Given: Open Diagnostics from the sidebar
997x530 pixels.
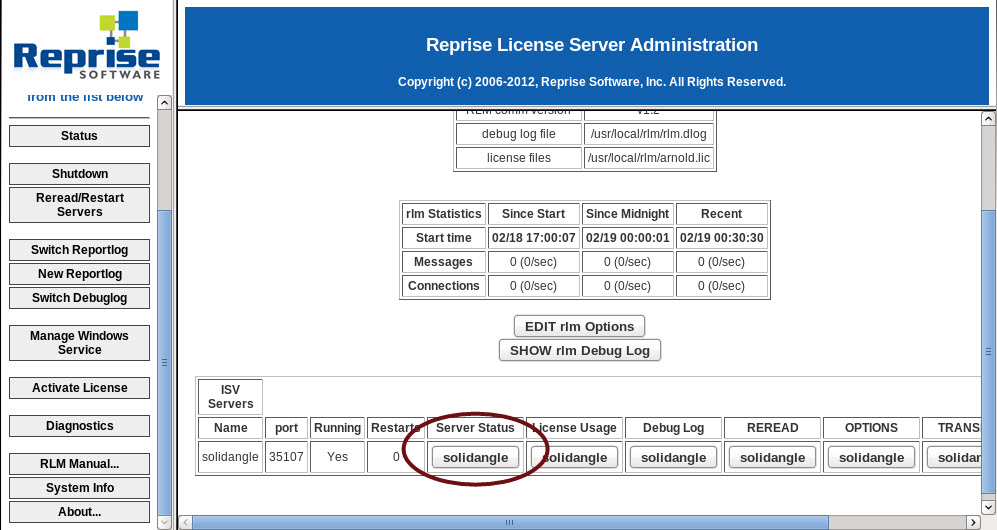Looking at the screenshot, I should coord(80,426).
